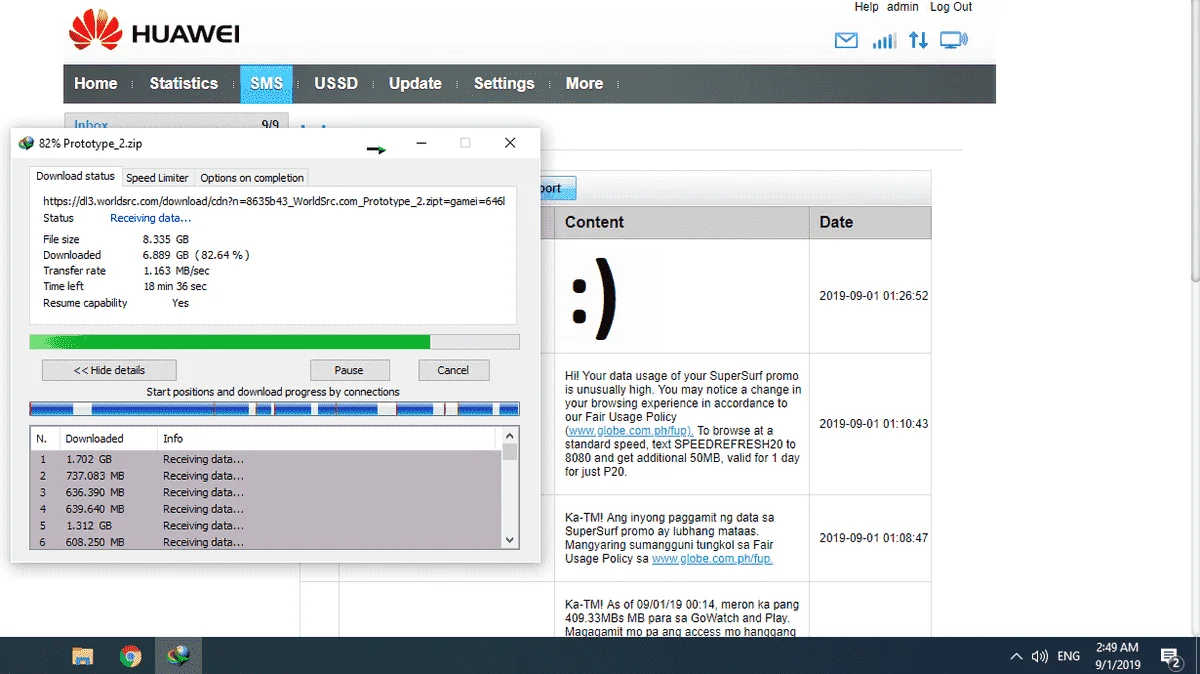
Task: Open the More menu
Action: 584,84
